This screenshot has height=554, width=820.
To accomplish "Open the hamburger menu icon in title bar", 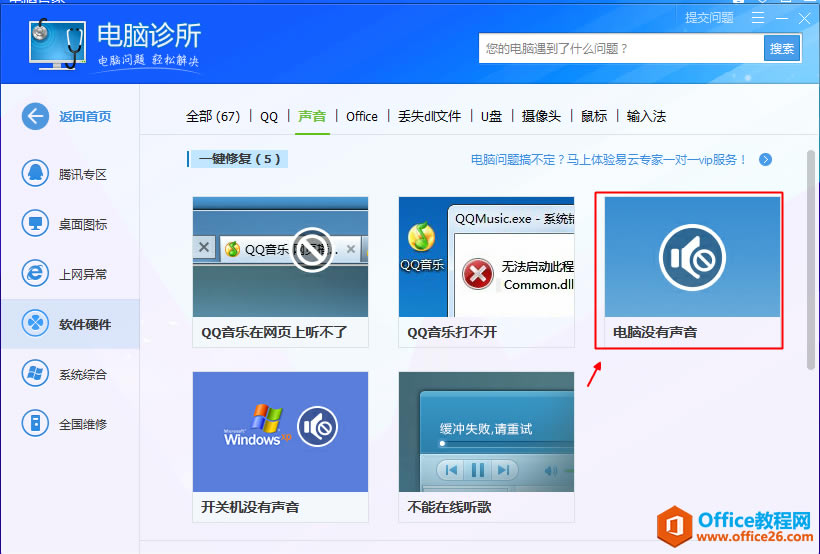I will point(758,18).
